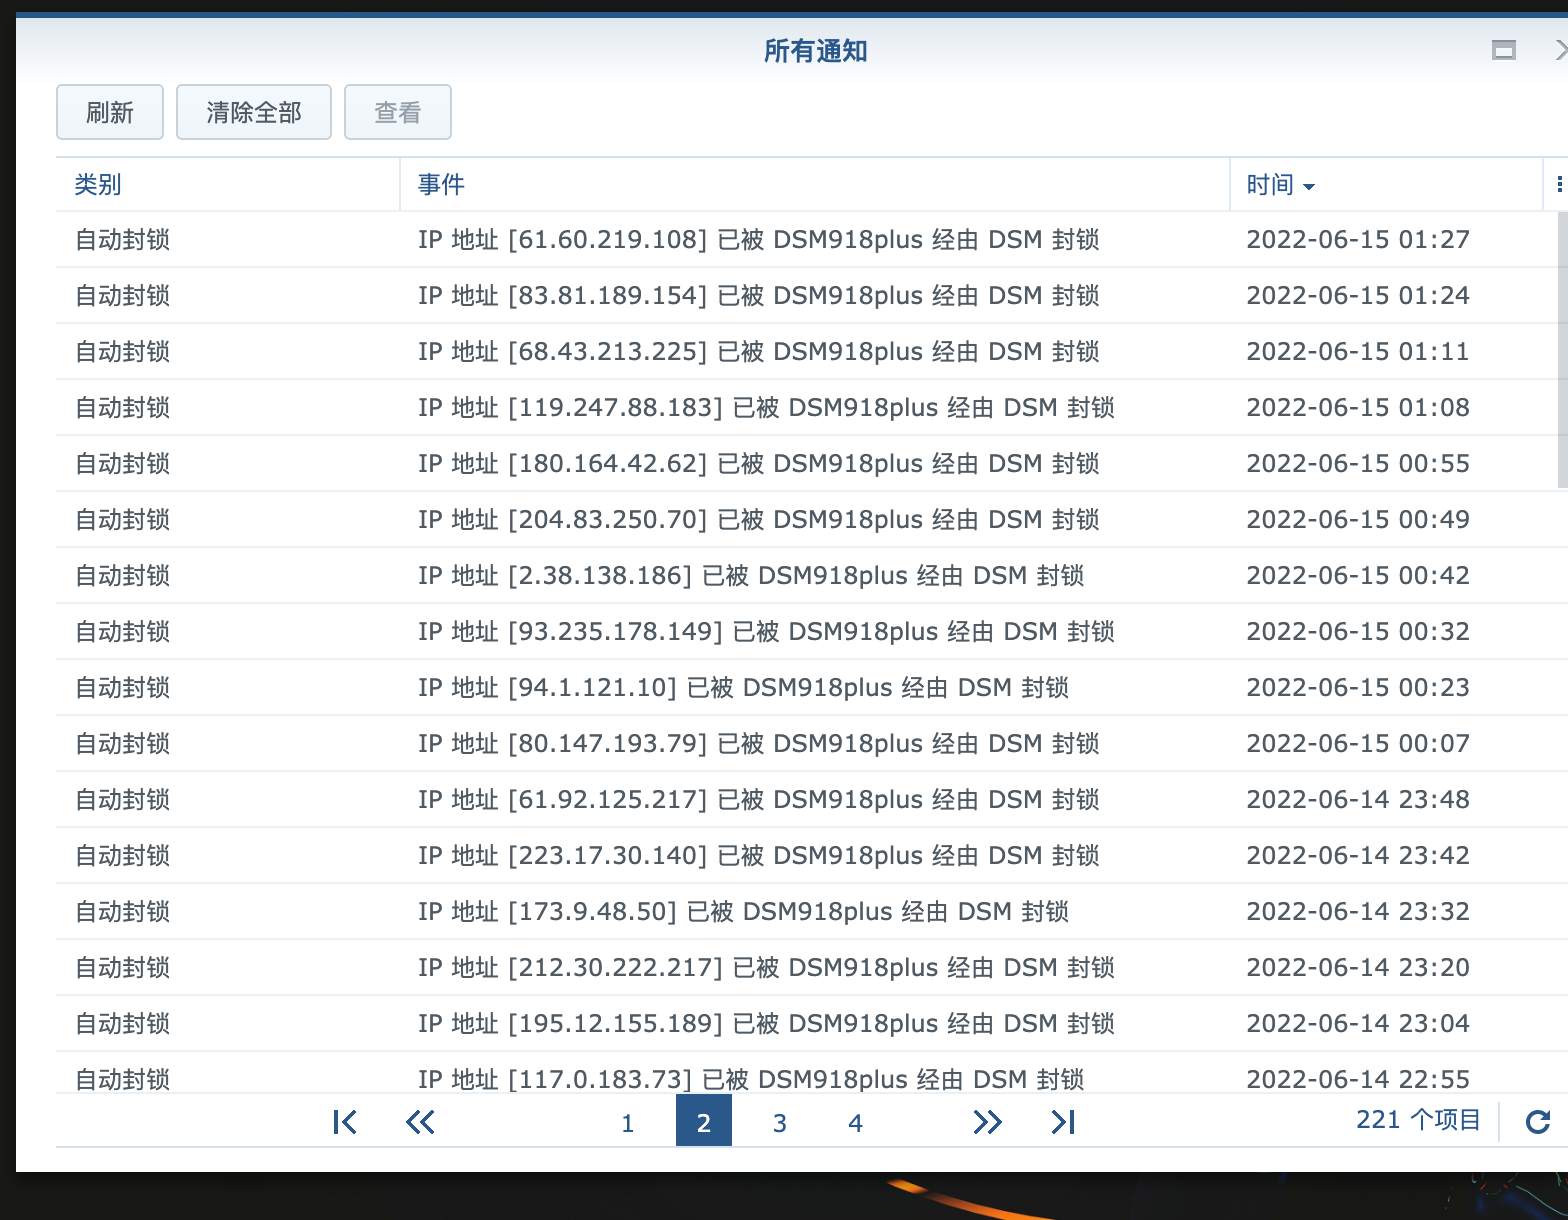The width and height of the screenshot is (1568, 1220).
Task: Open page 3 of notifications
Action: click(x=780, y=1123)
